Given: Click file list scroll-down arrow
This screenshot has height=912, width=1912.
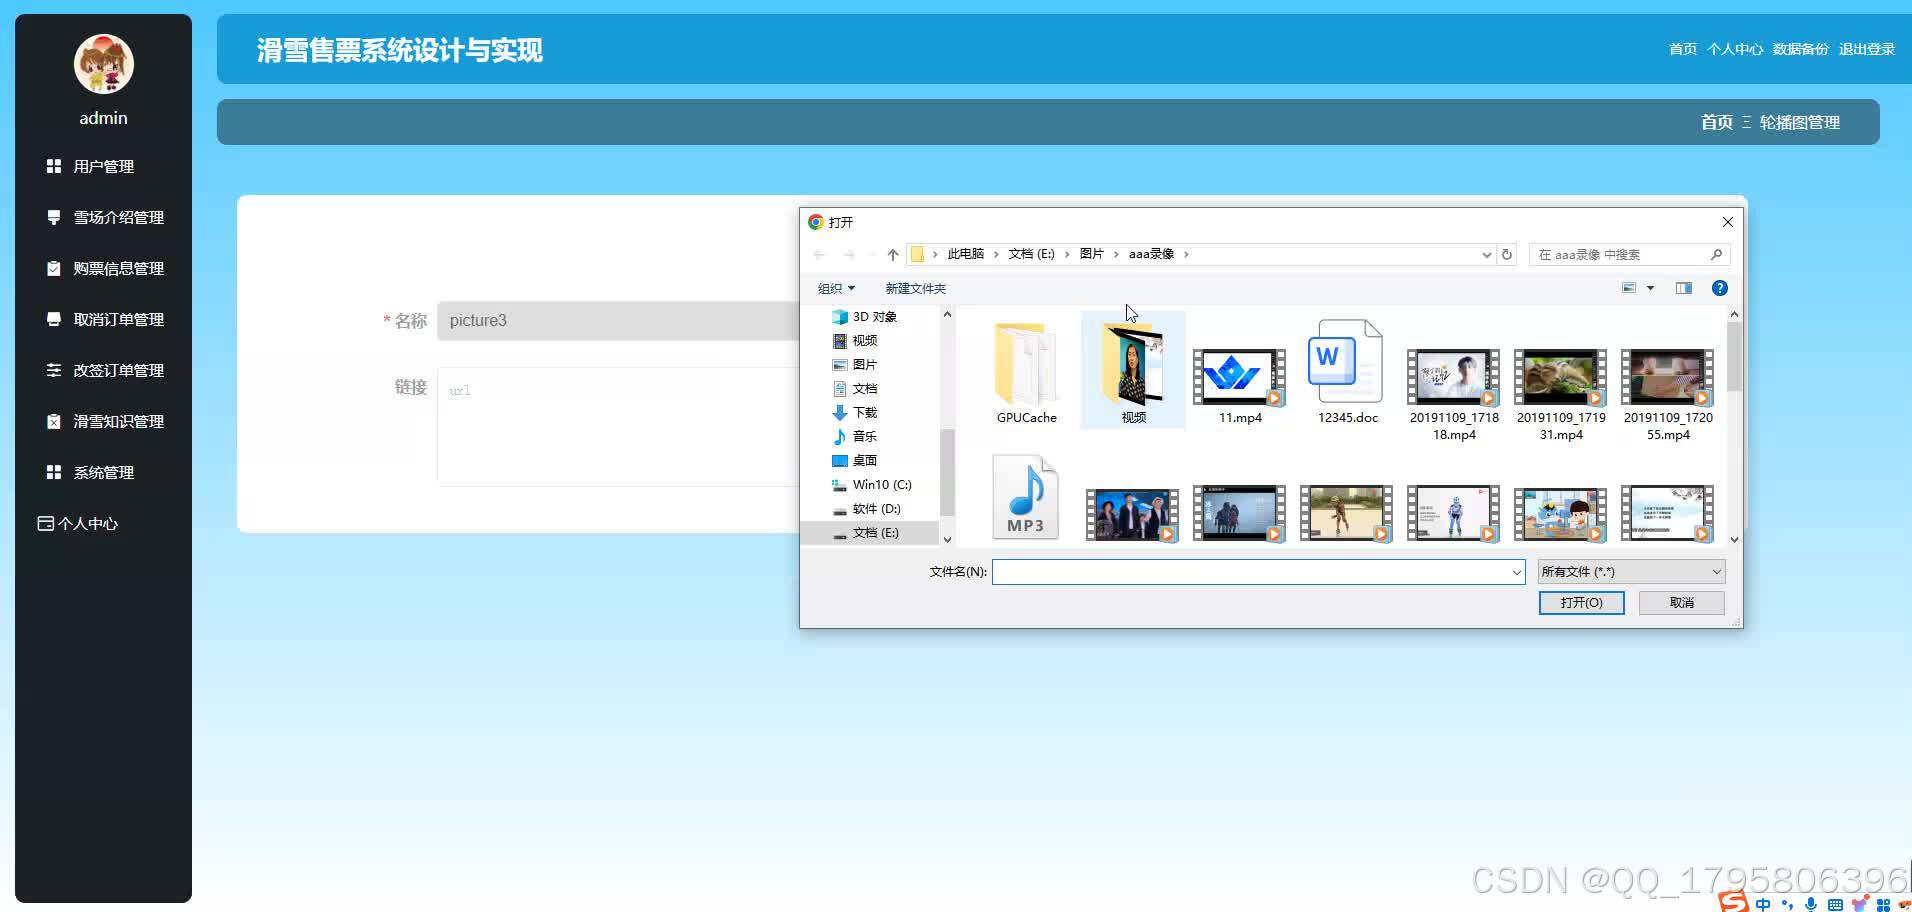Looking at the screenshot, I should [1734, 539].
